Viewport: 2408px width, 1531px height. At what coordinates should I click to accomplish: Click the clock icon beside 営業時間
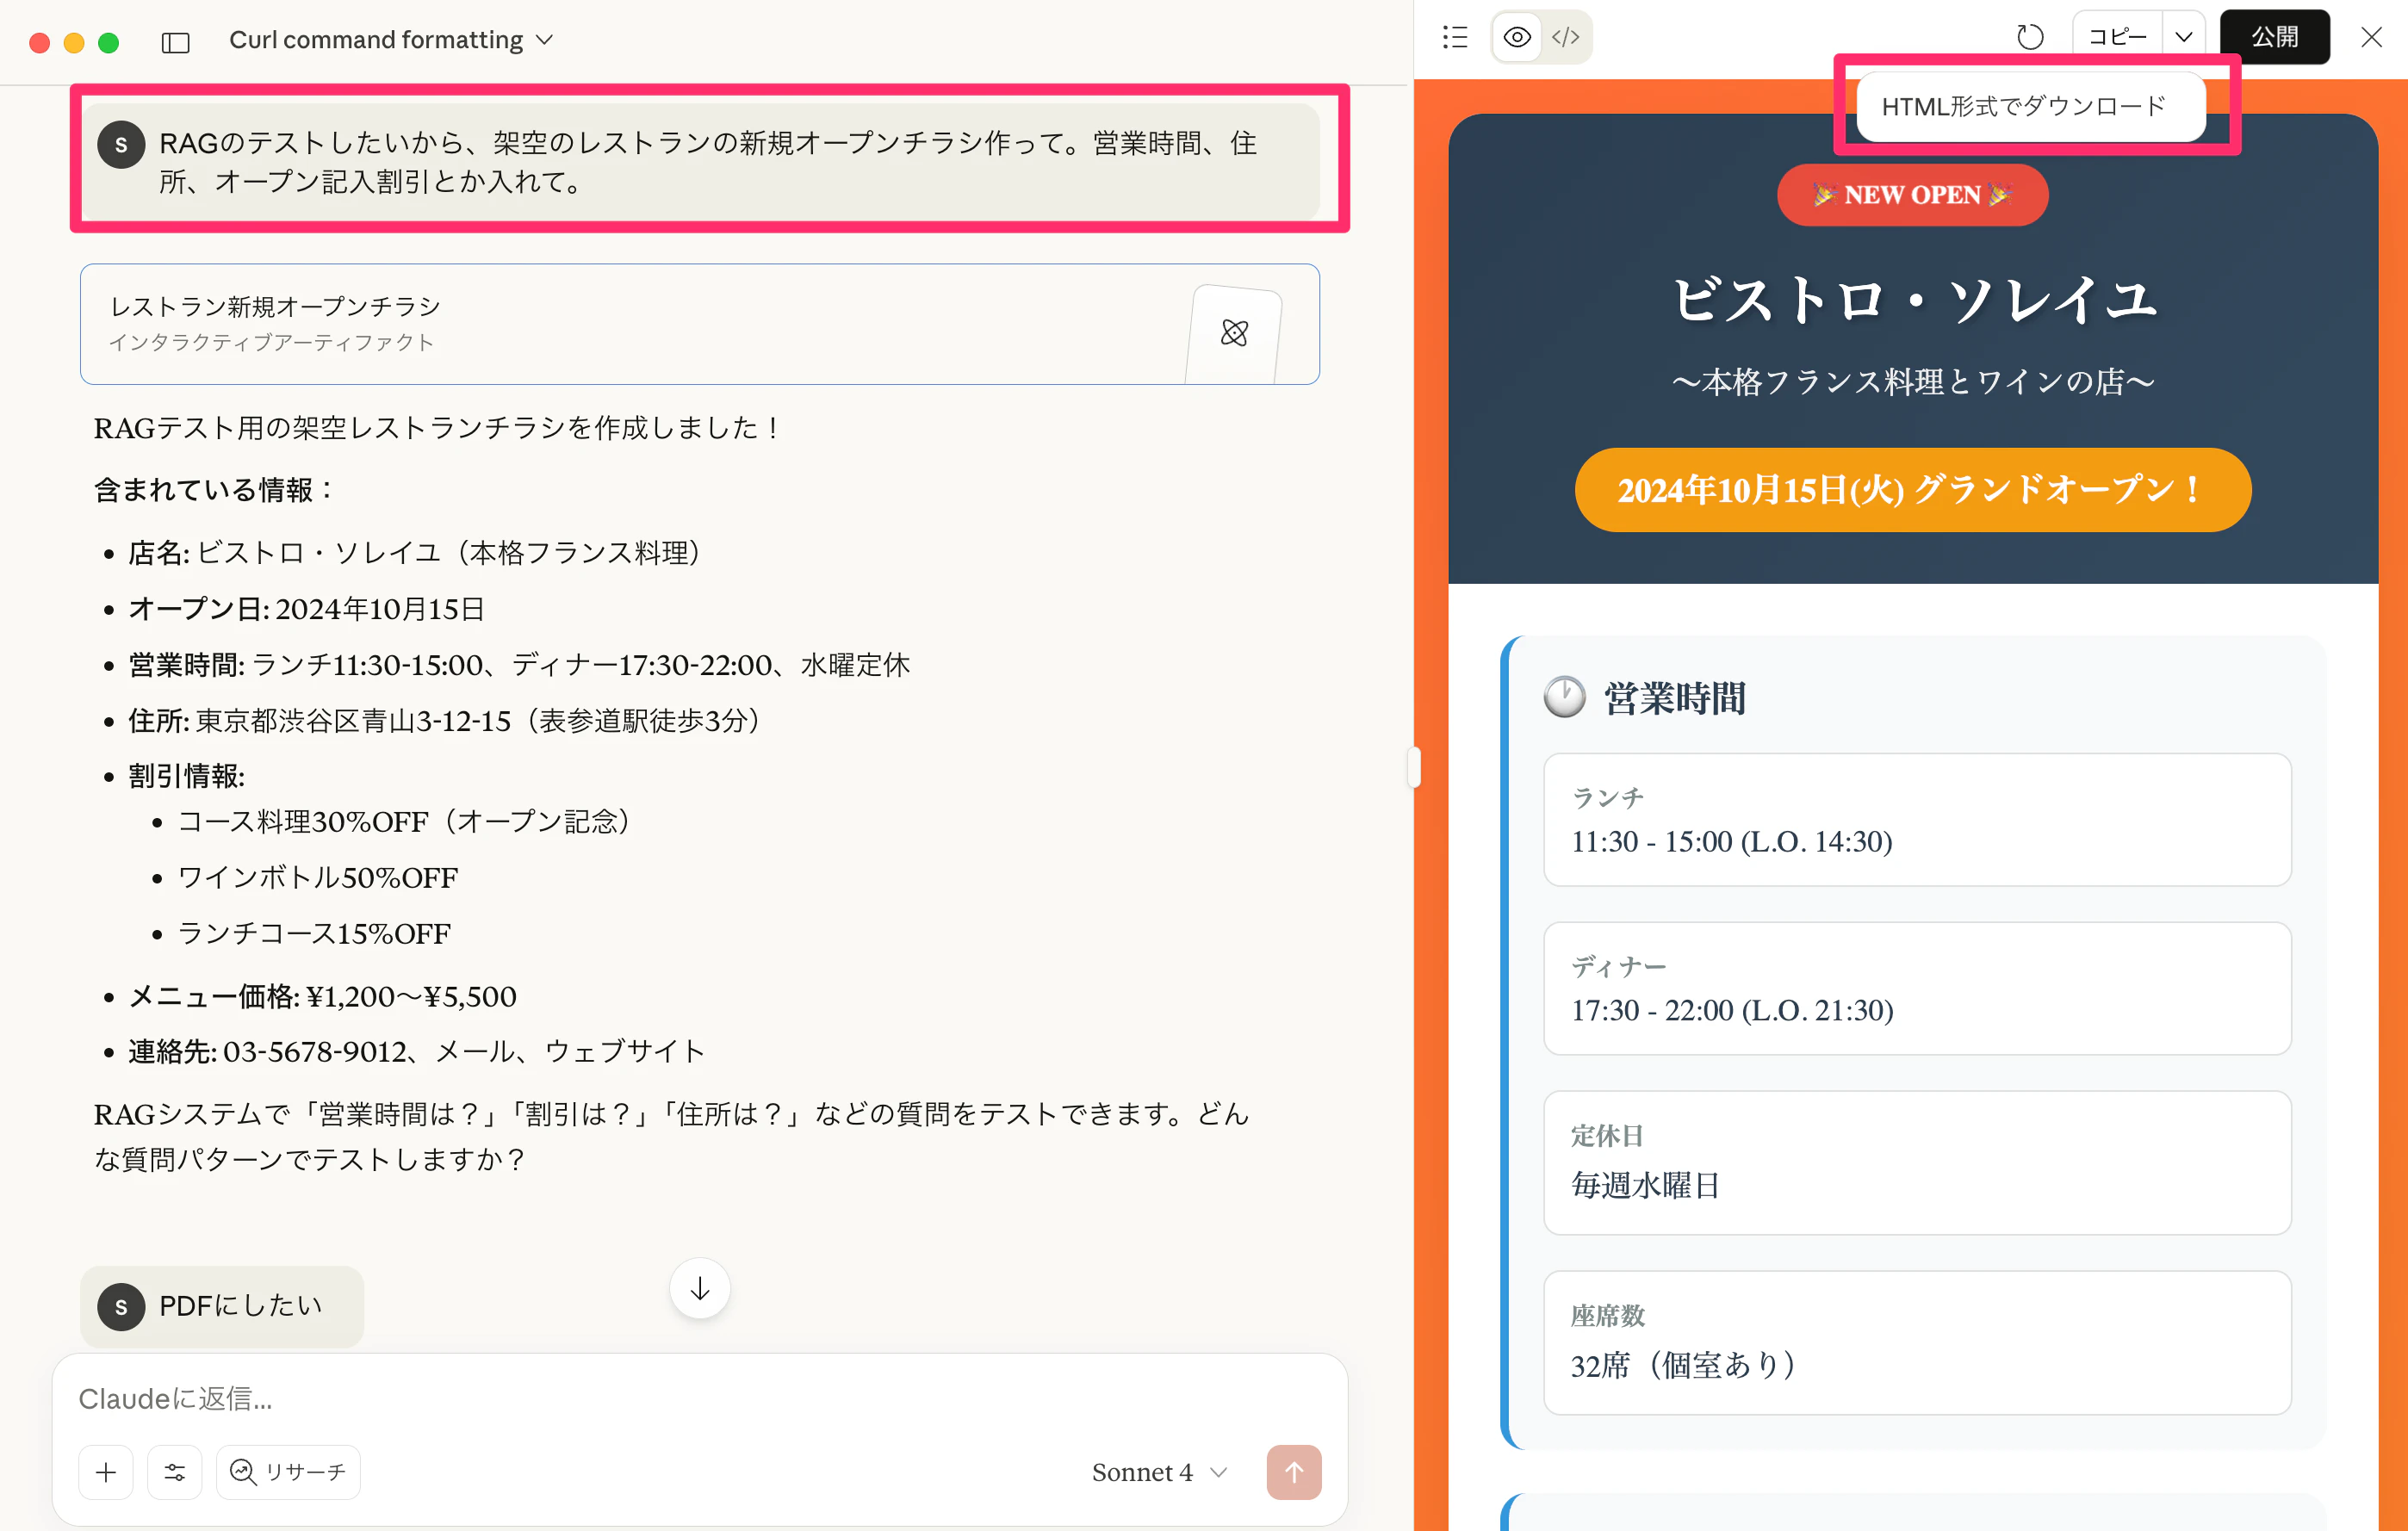point(1565,697)
